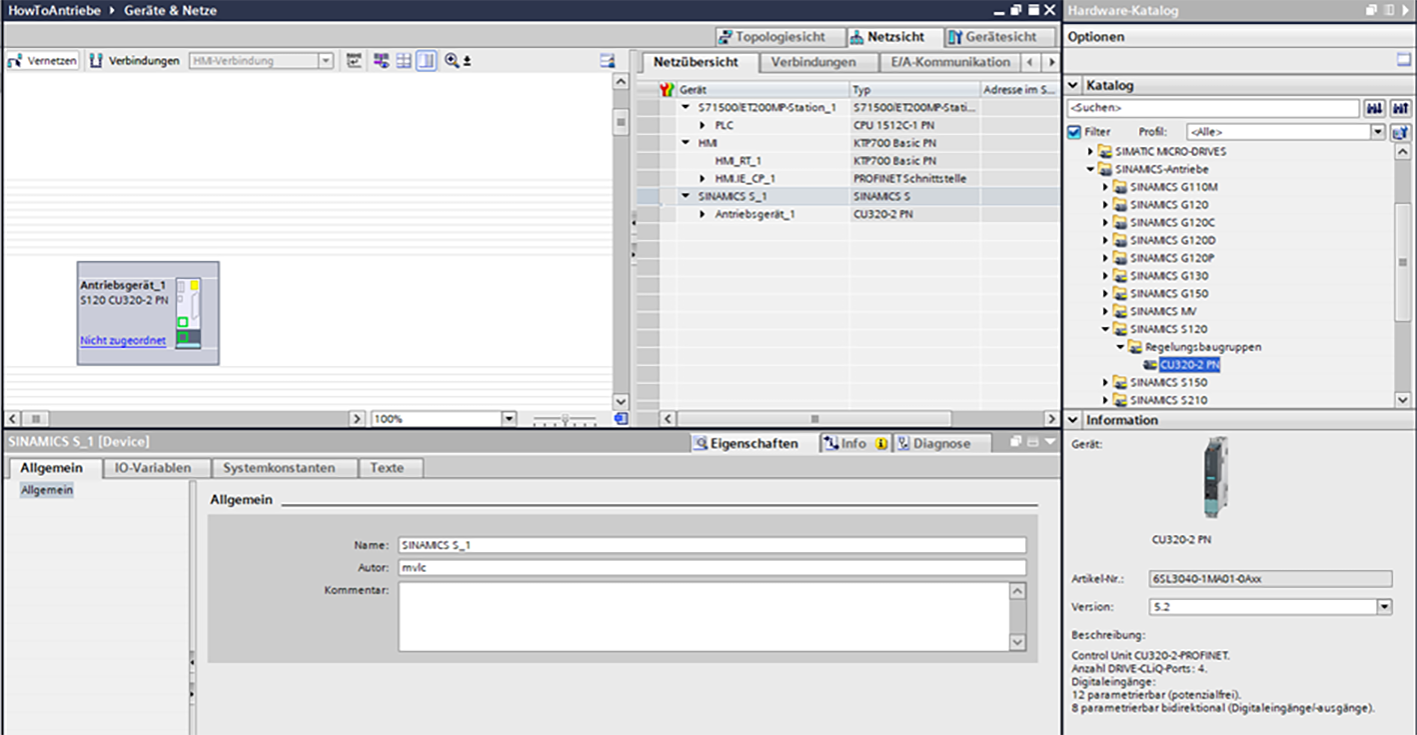1417x735 pixels.
Task: Select the Verbindungen connections tool
Action: tap(134, 61)
